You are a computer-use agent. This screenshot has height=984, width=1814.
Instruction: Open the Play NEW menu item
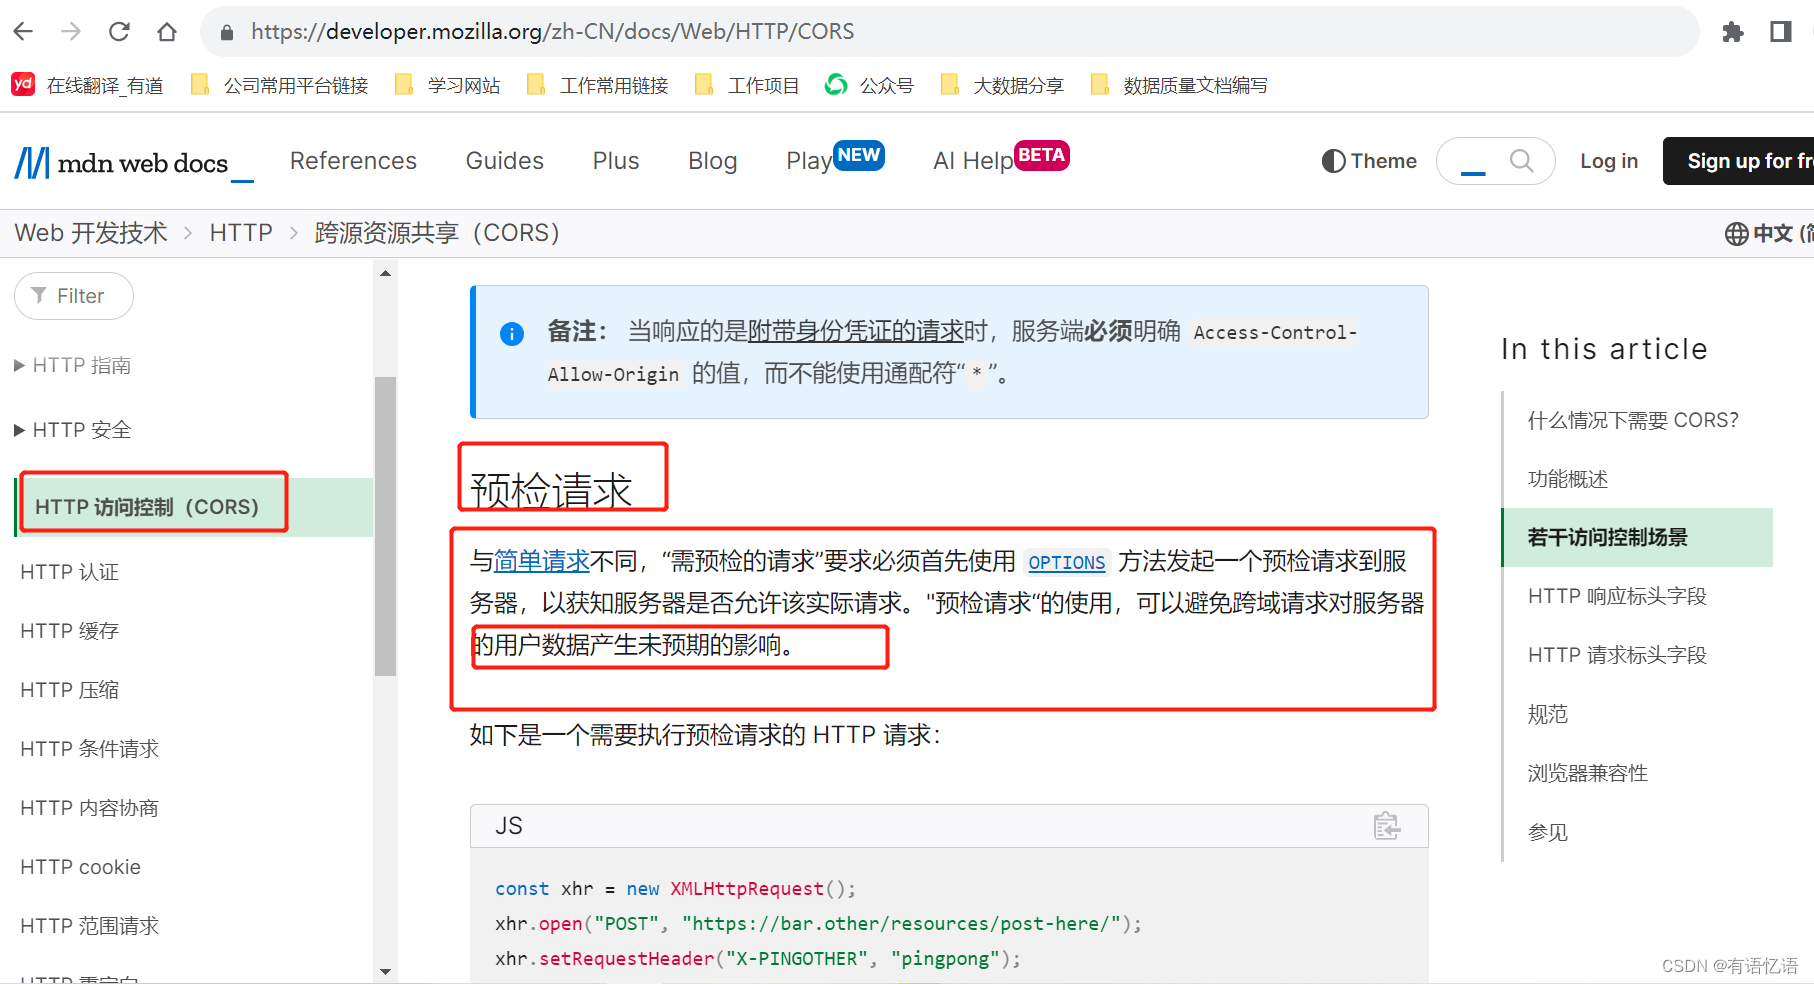point(835,159)
